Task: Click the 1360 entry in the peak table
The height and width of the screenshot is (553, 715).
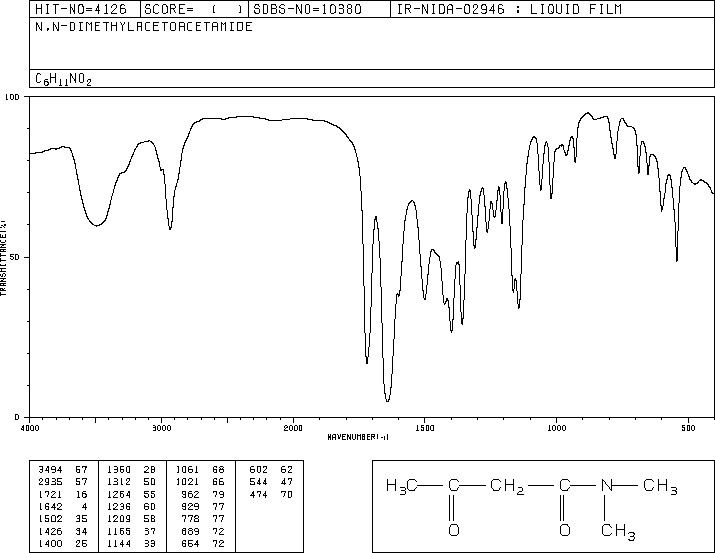Action: (119, 470)
